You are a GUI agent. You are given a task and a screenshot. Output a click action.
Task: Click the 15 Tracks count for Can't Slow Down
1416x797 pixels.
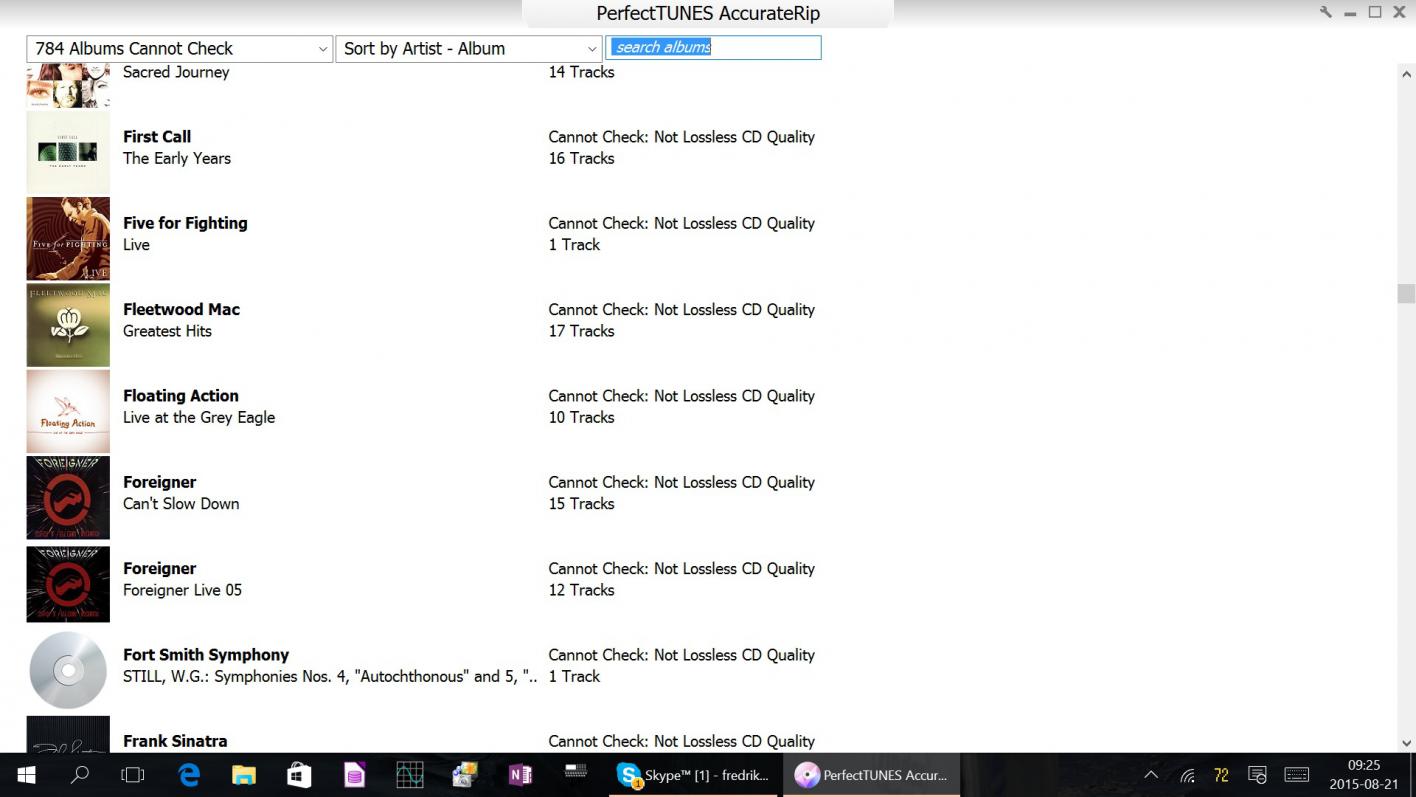pos(581,504)
